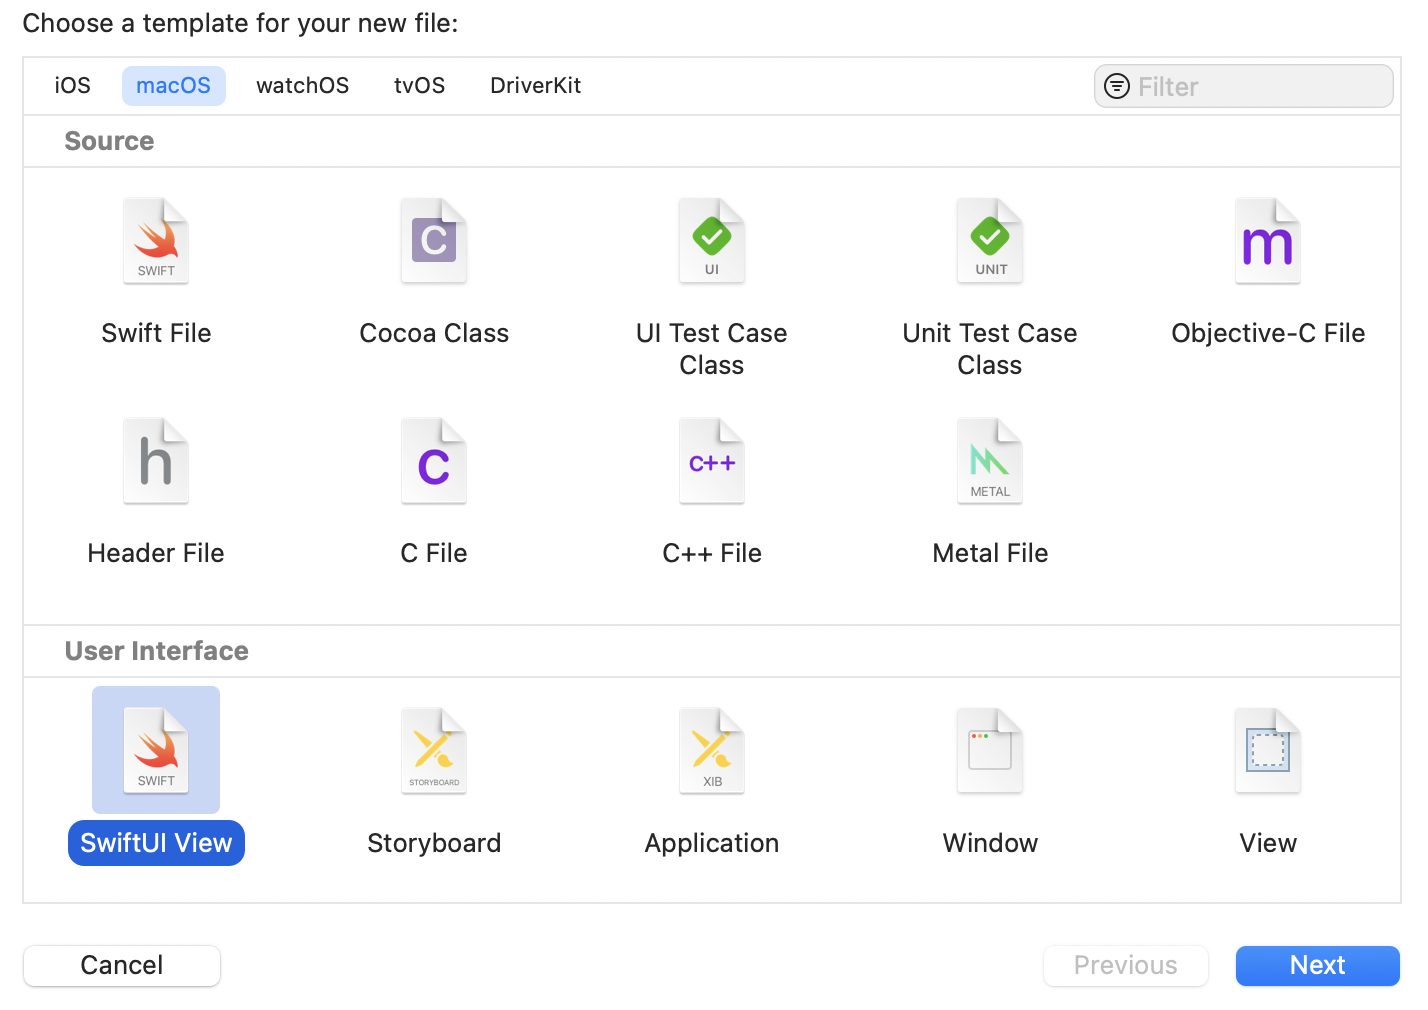Pick the UI Test Case Class icon

point(712,241)
